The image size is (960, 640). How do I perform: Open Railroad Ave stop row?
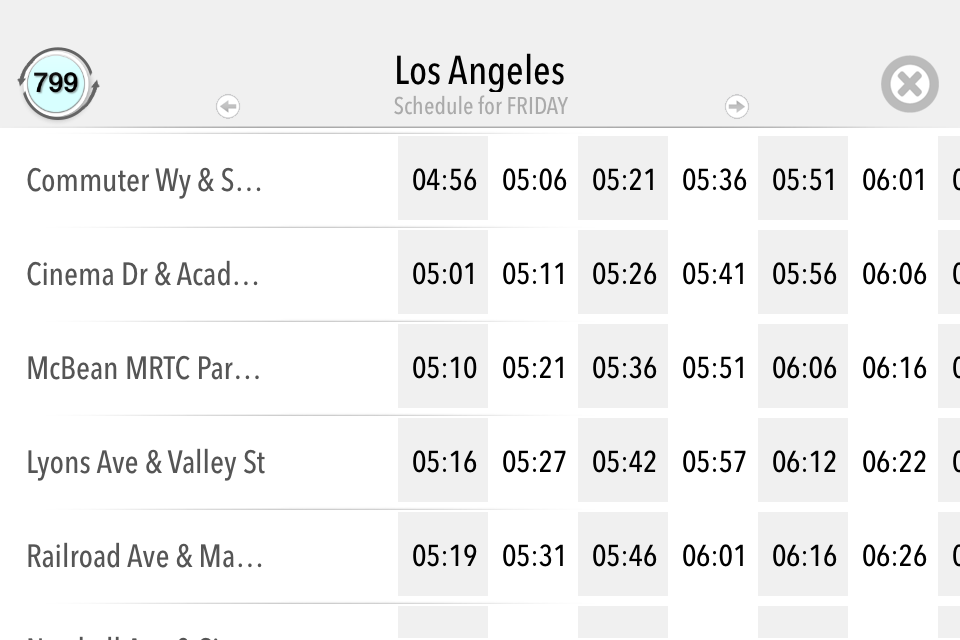pos(145,556)
